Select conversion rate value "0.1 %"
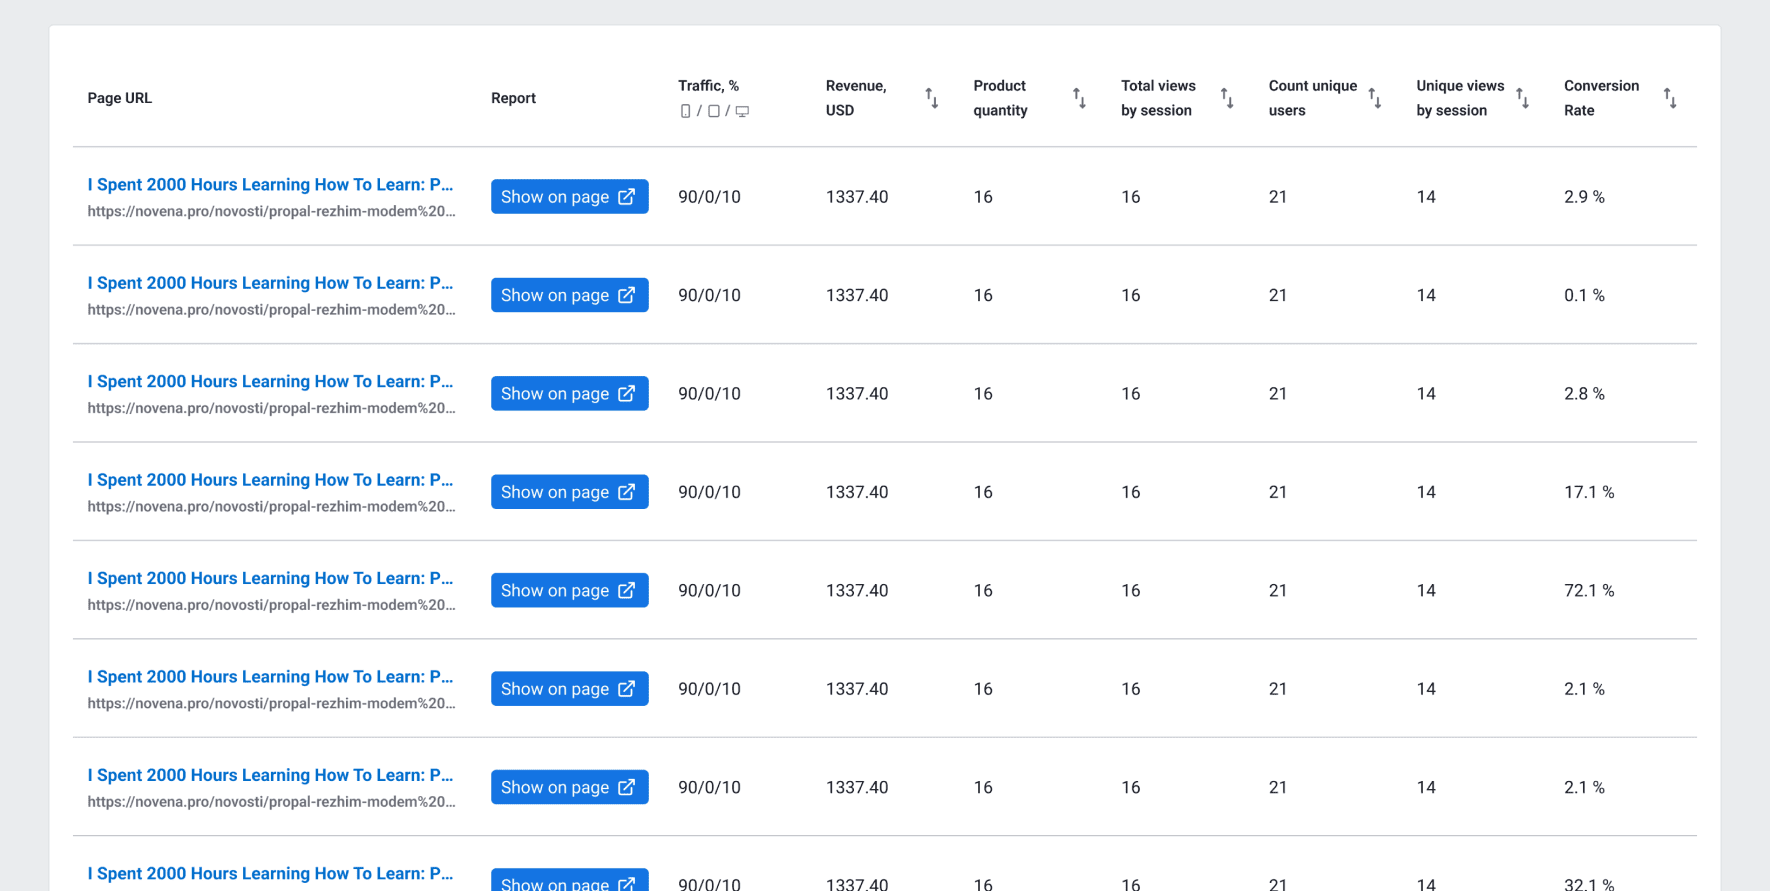The image size is (1770, 891). coord(1584,295)
